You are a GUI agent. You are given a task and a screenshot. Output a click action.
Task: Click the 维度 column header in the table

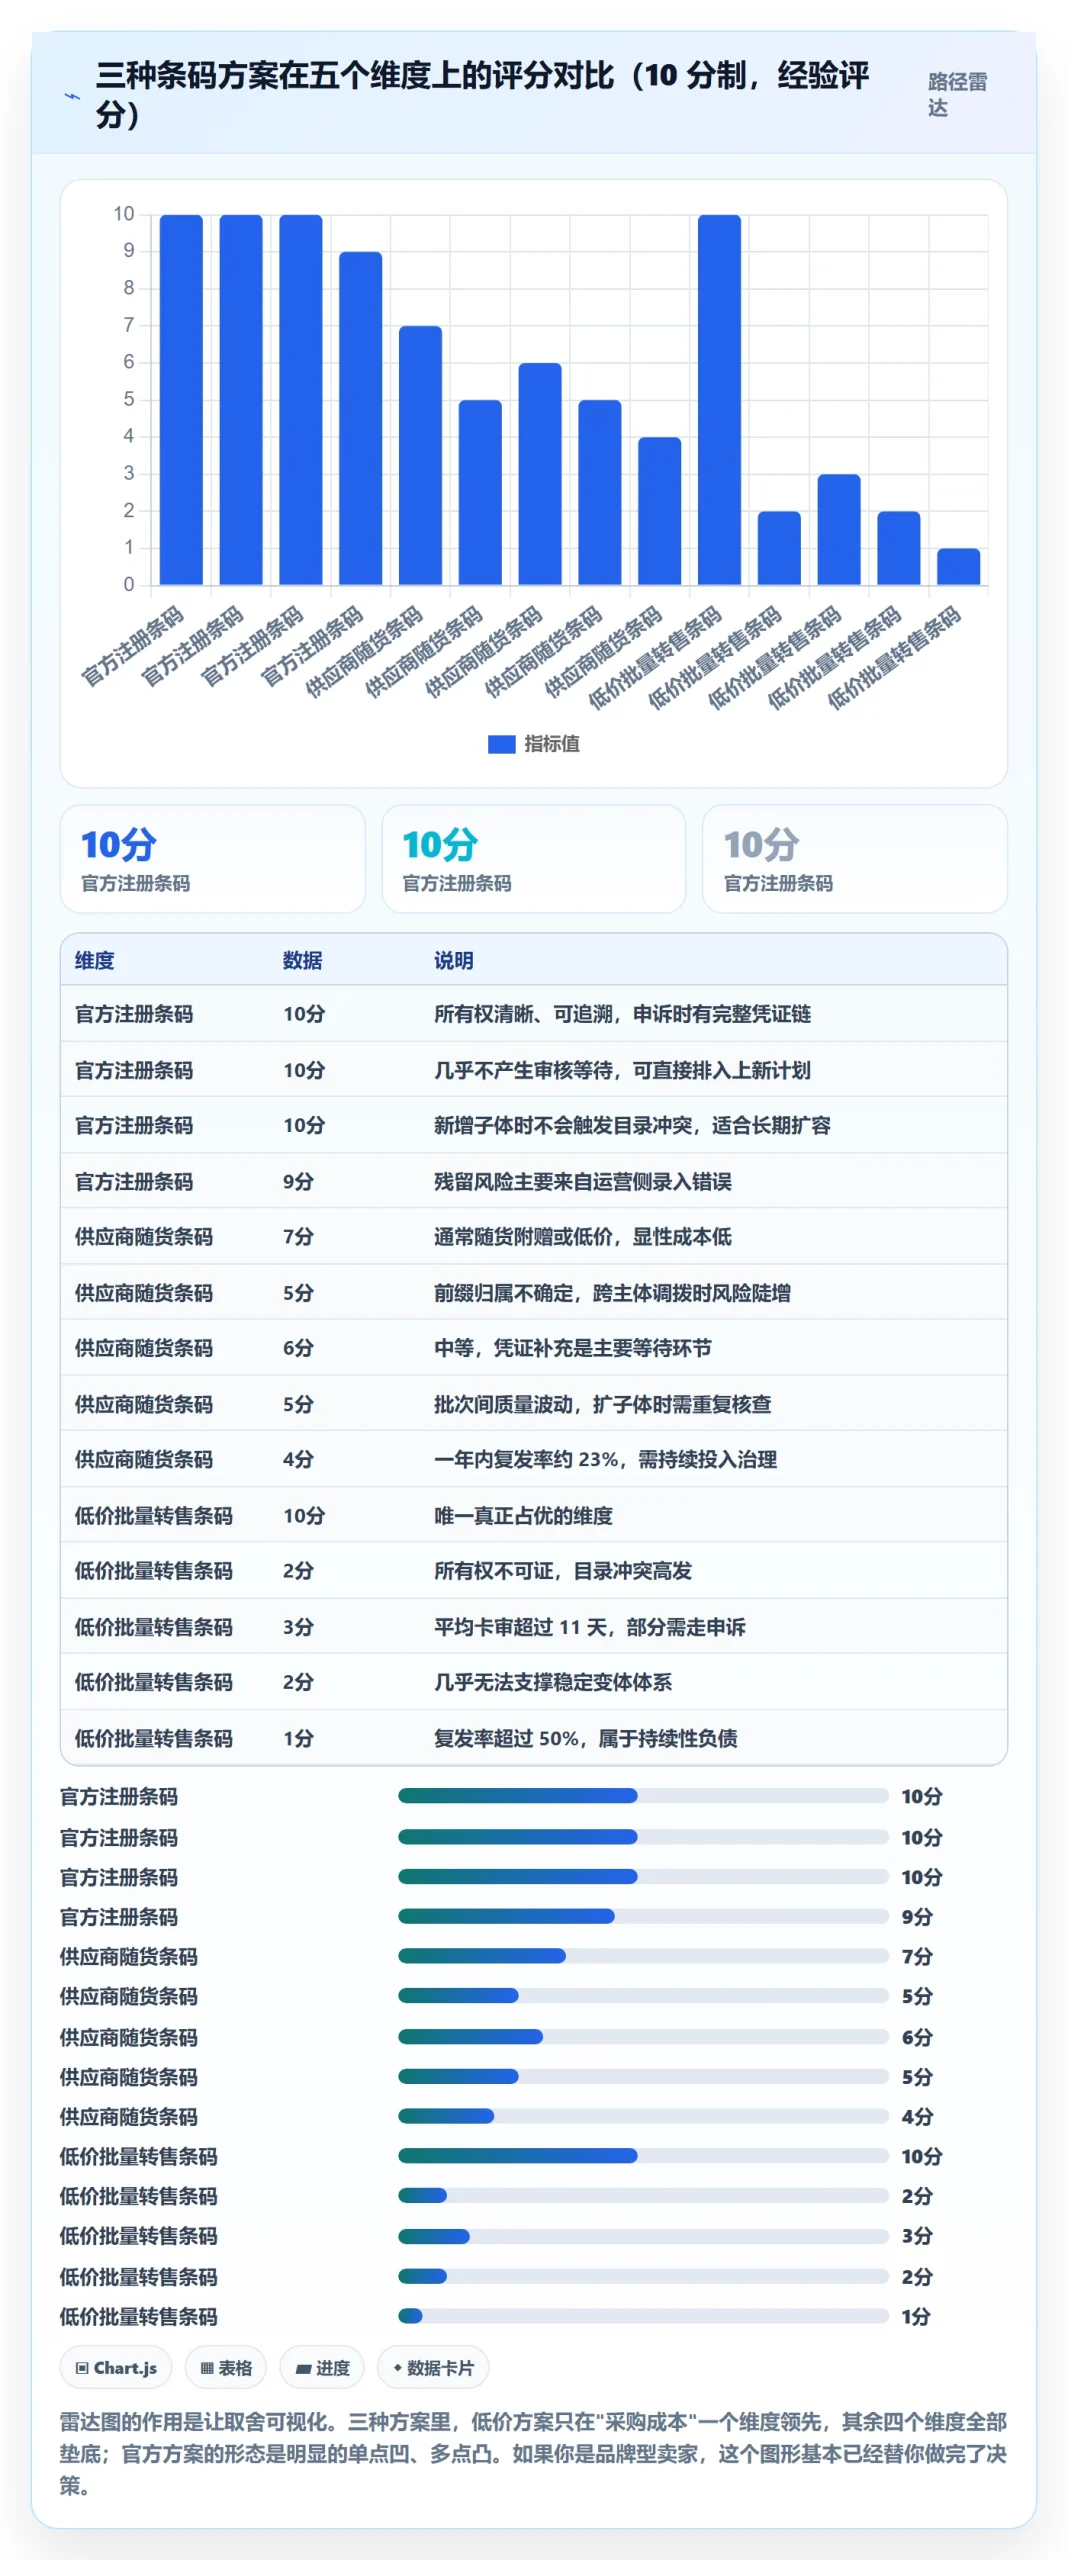click(94, 961)
